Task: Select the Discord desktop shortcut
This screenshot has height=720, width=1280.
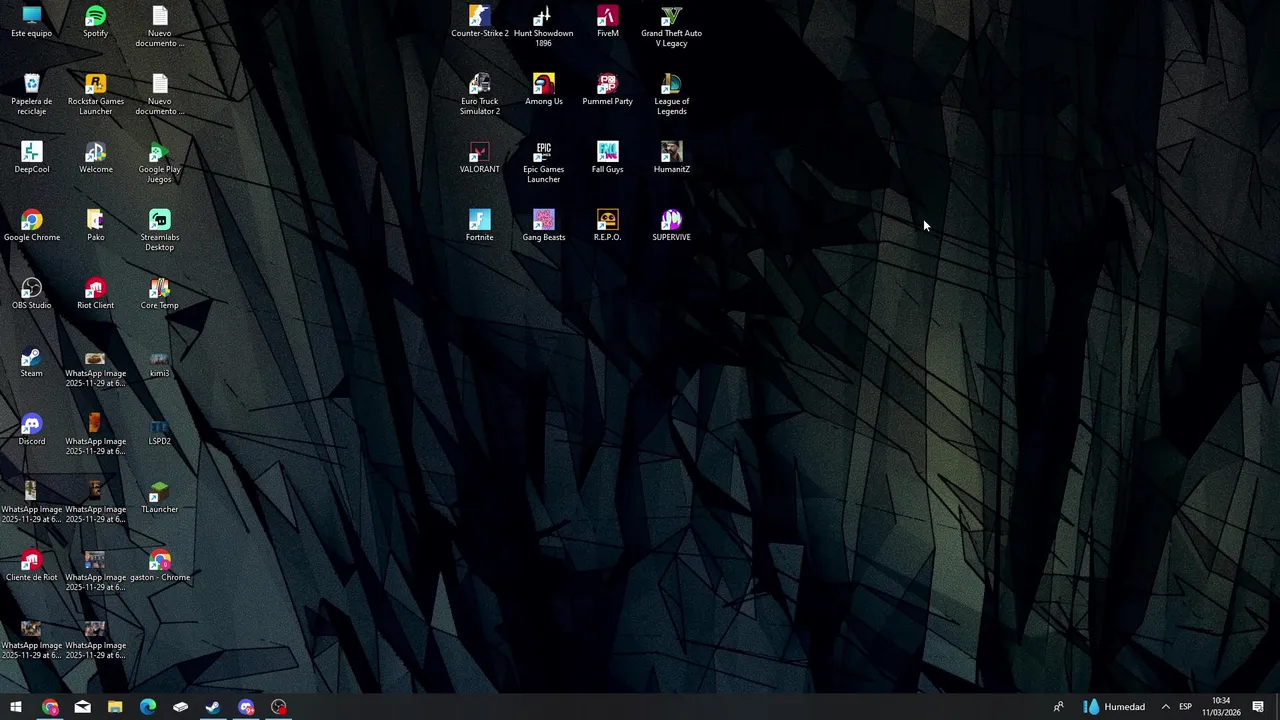Action: coord(32,430)
